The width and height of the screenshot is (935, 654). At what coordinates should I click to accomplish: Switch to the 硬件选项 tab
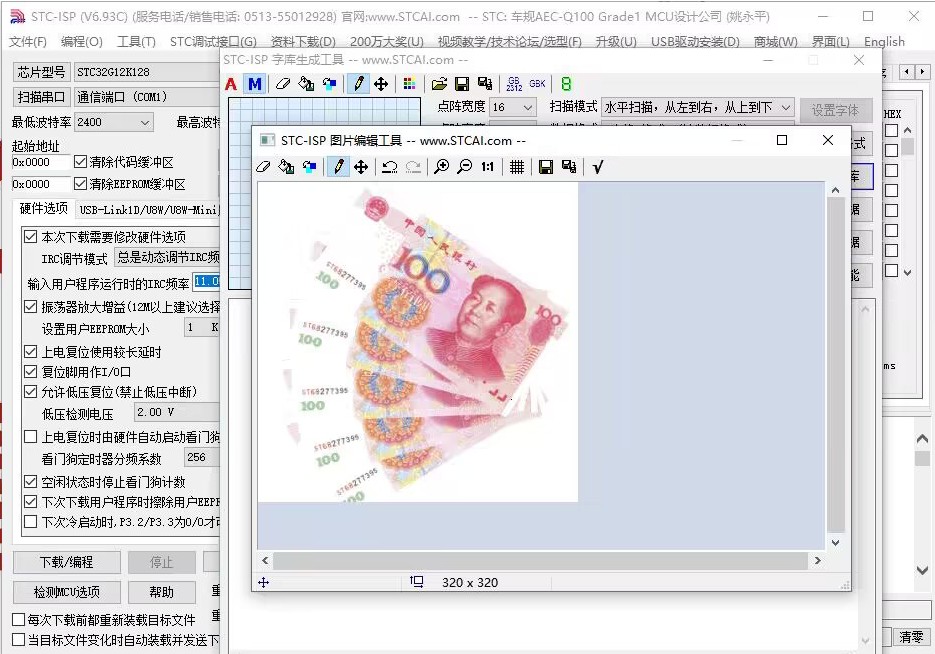pos(44,208)
